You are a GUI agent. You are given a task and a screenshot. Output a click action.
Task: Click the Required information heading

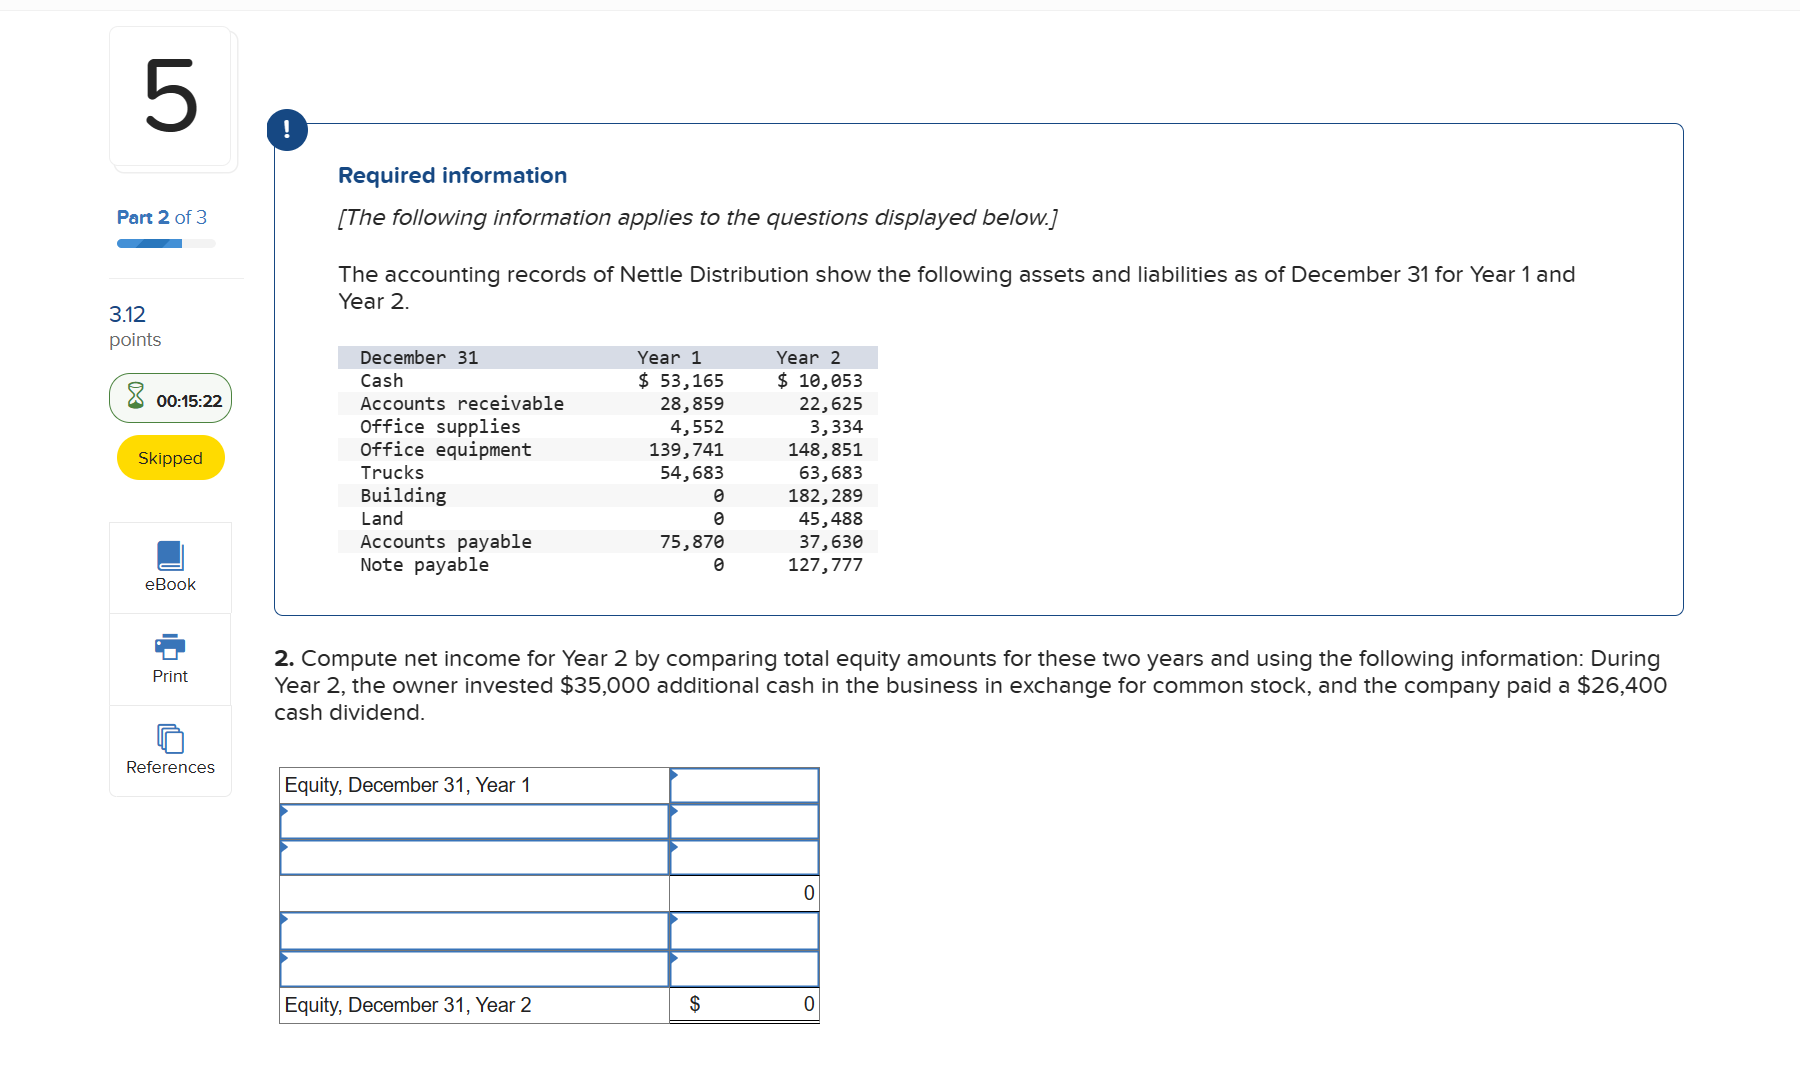point(452,175)
